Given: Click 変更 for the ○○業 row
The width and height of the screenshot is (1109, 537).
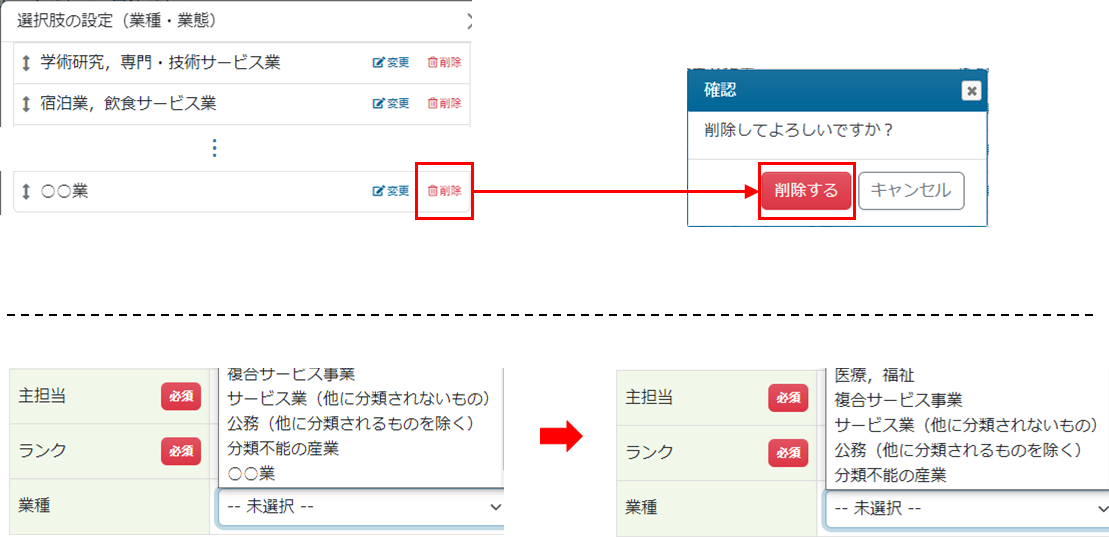Looking at the screenshot, I should pos(391,191).
